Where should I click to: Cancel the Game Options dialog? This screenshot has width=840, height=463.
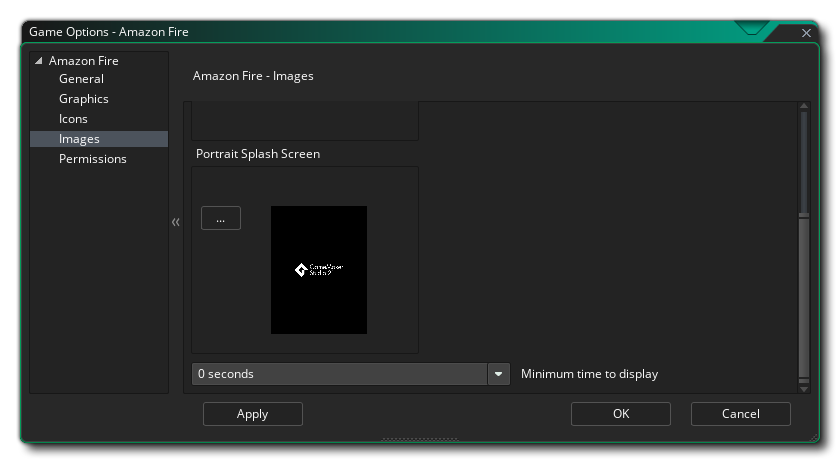pyautogui.click(x=741, y=414)
